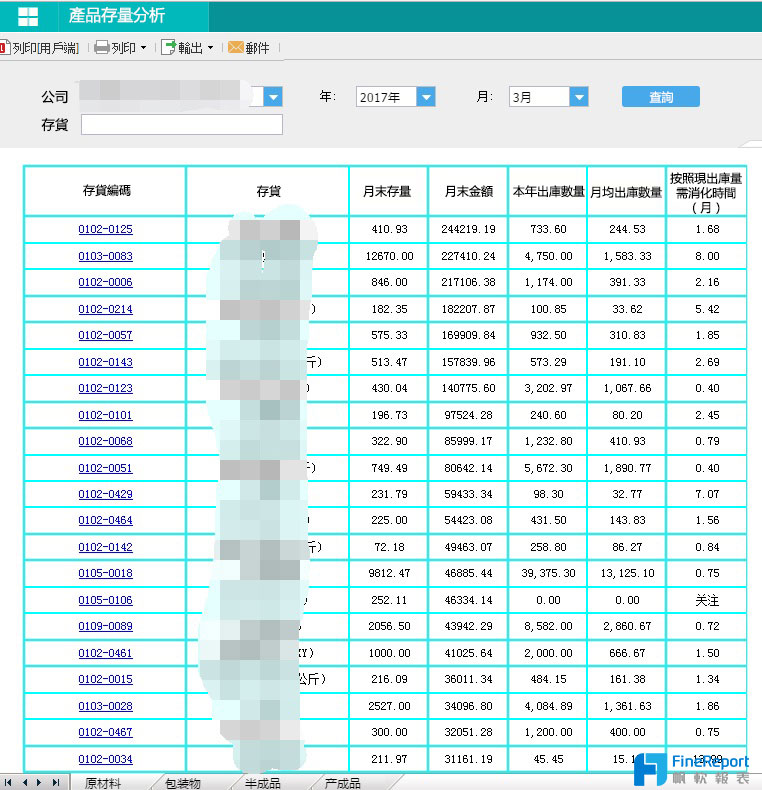This screenshot has height=790, width=762.
Task: Click the 查詢 query button
Action: click(x=661, y=97)
